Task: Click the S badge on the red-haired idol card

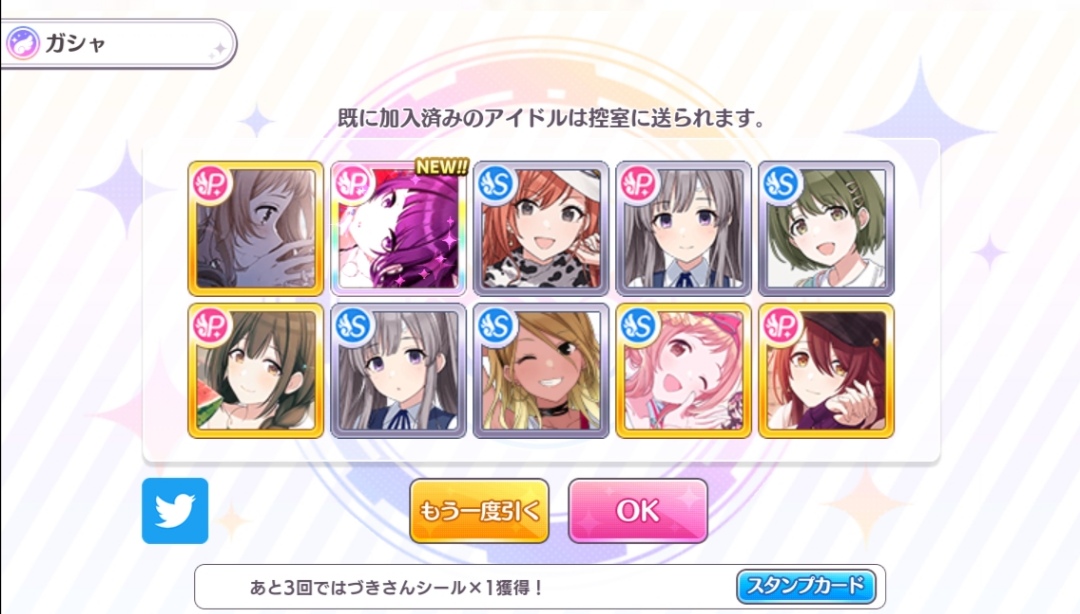Action: pos(496,183)
